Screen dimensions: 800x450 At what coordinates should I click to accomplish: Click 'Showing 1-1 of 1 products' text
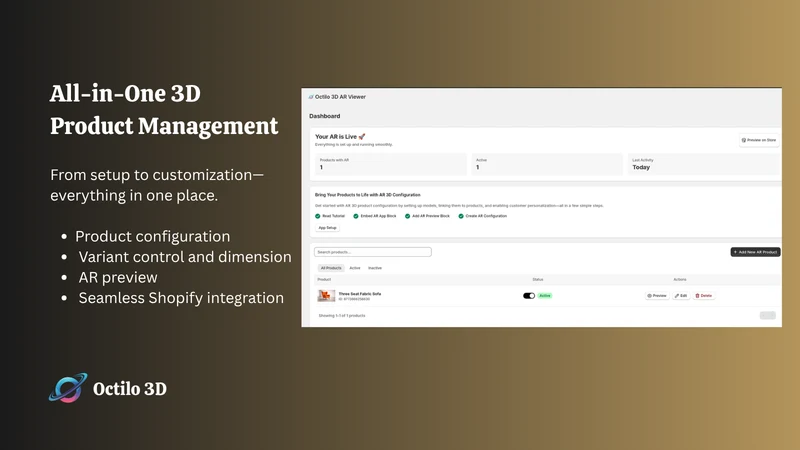[x=342, y=316]
